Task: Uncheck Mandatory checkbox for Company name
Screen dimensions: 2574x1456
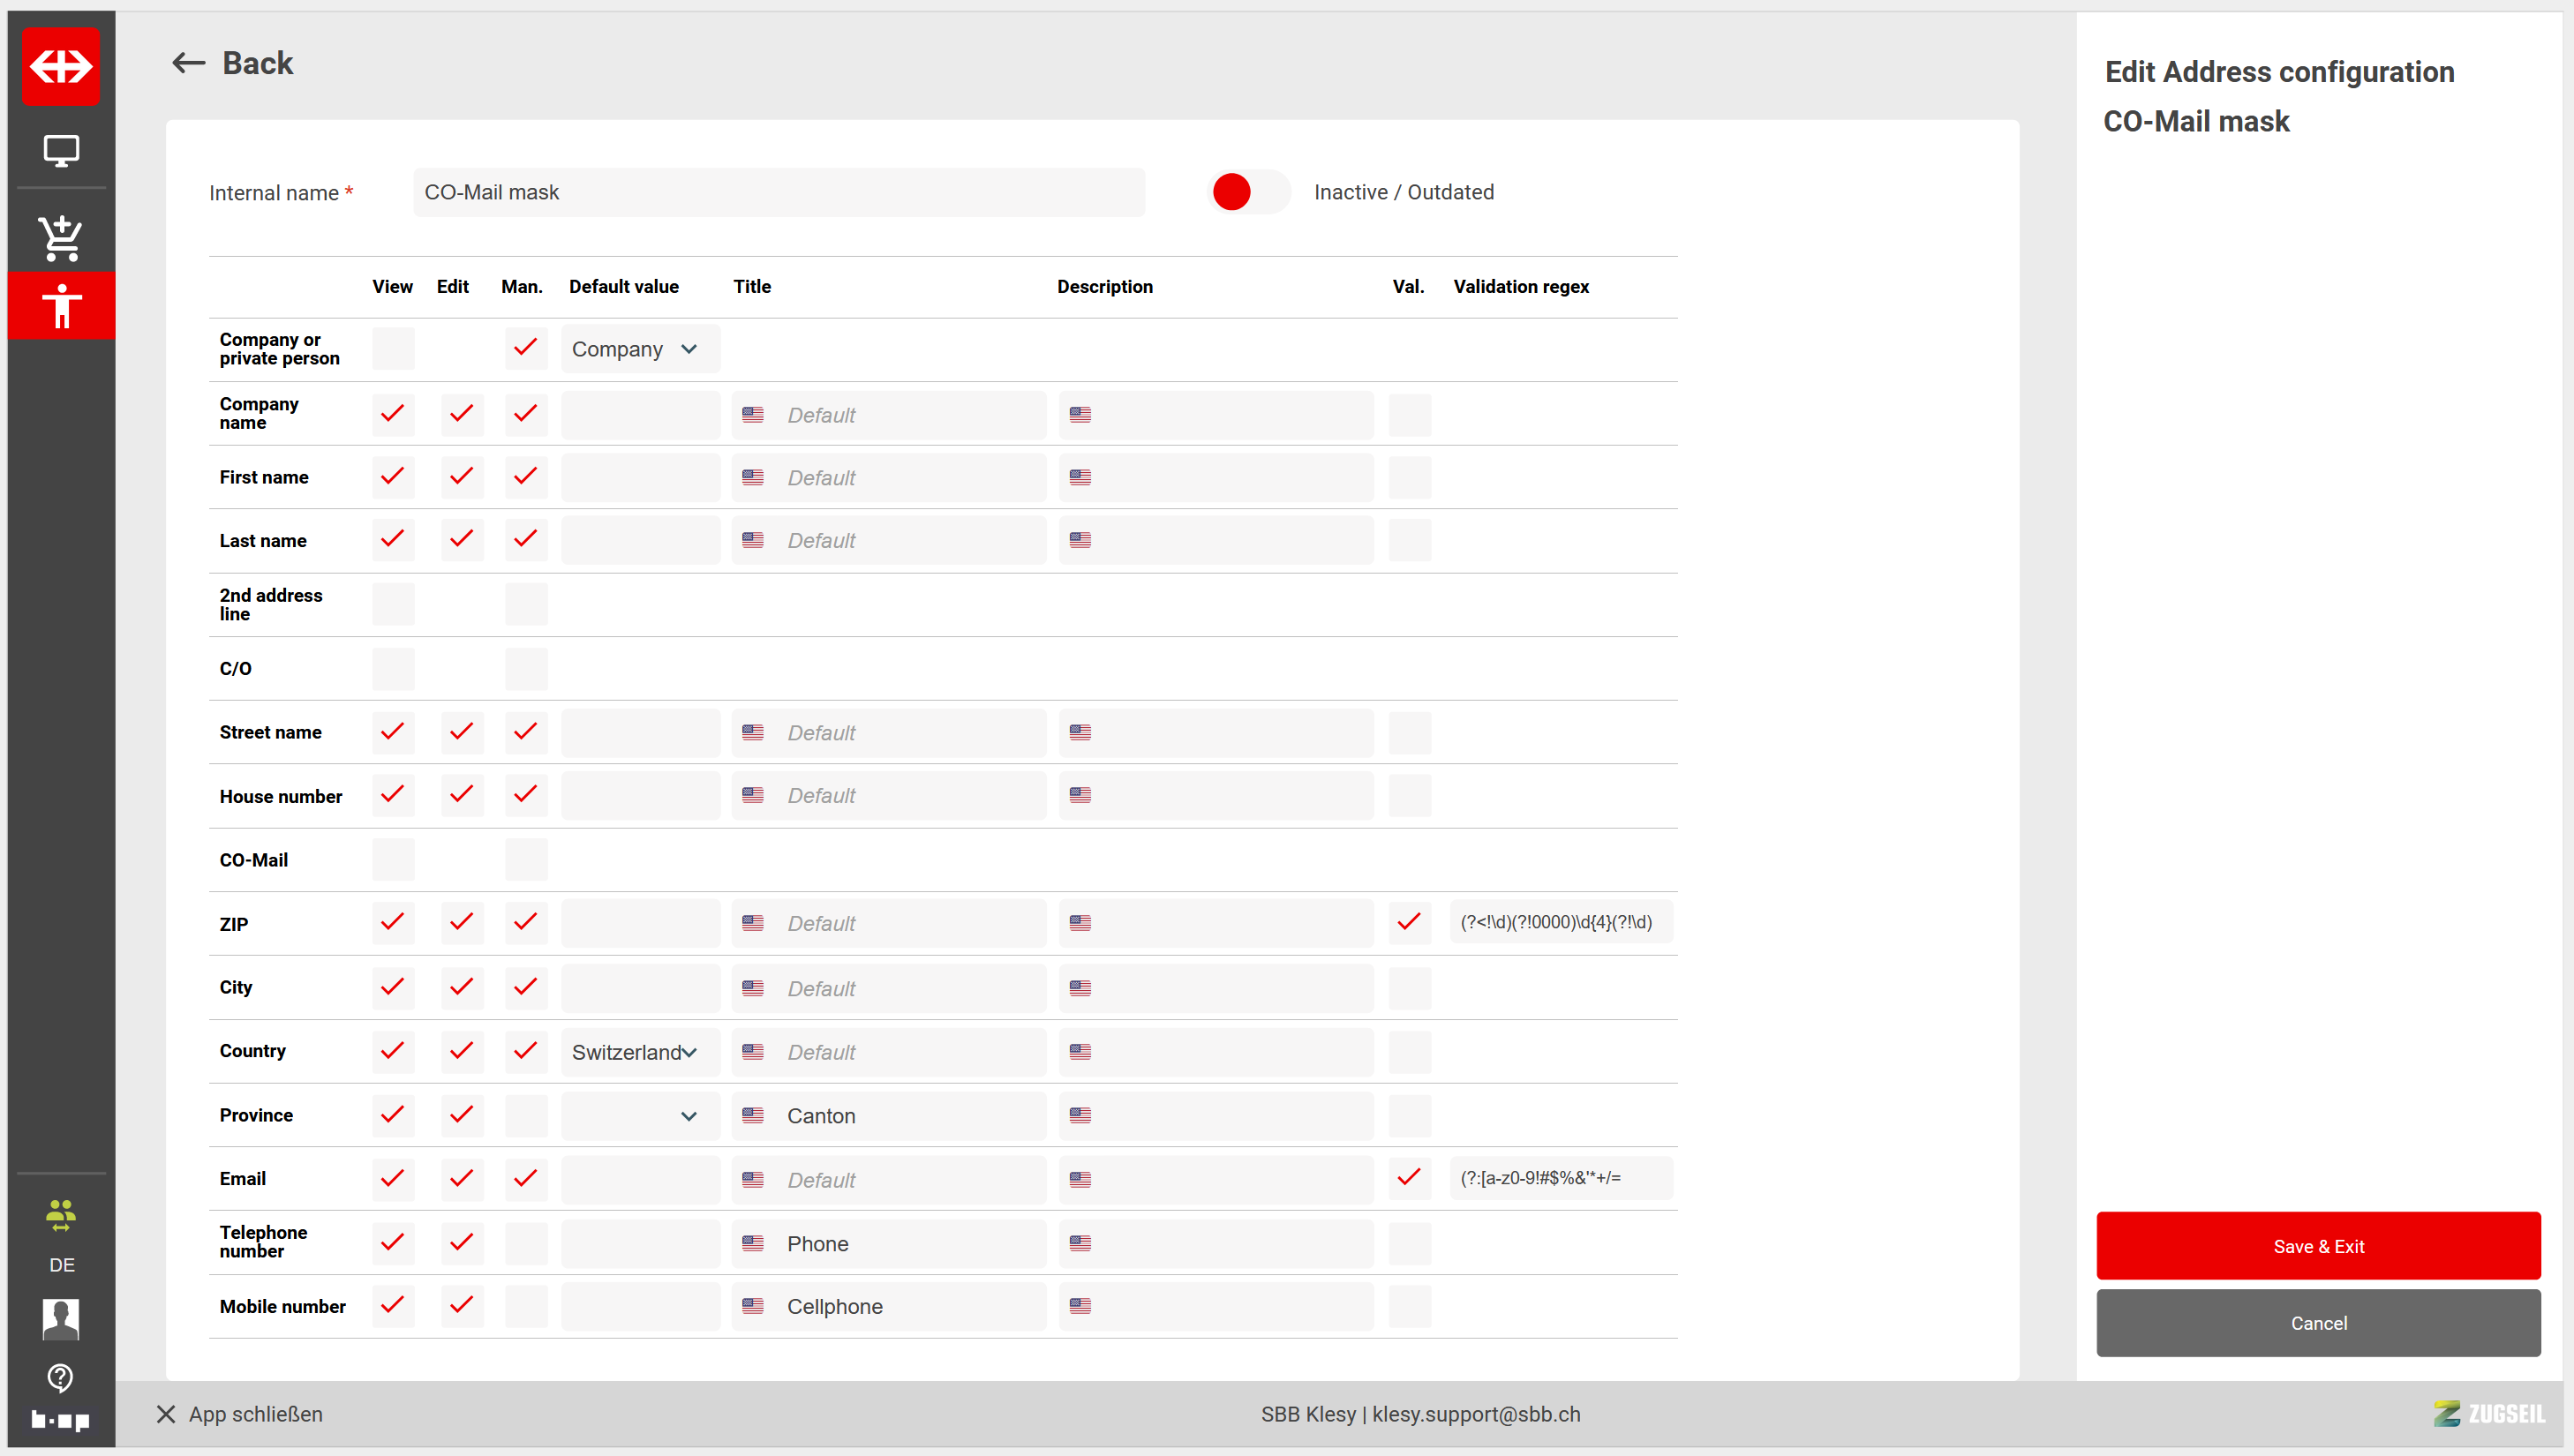Action: pyautogui.click(x=525, y=414)
